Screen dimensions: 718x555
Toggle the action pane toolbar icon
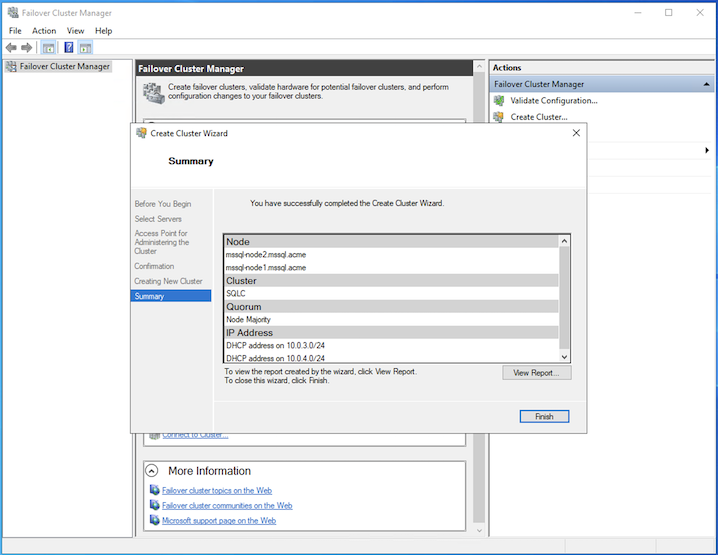[85, 47]
